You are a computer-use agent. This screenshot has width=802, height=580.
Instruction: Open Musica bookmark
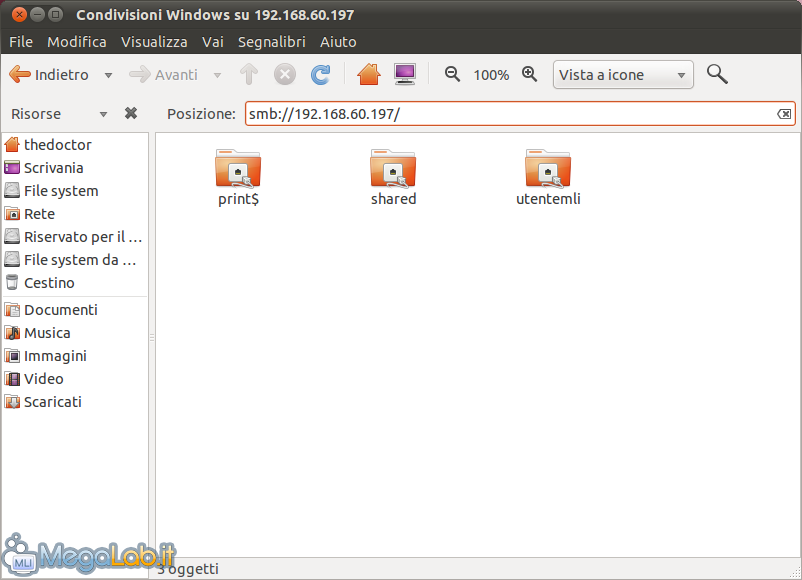(75, 333)
